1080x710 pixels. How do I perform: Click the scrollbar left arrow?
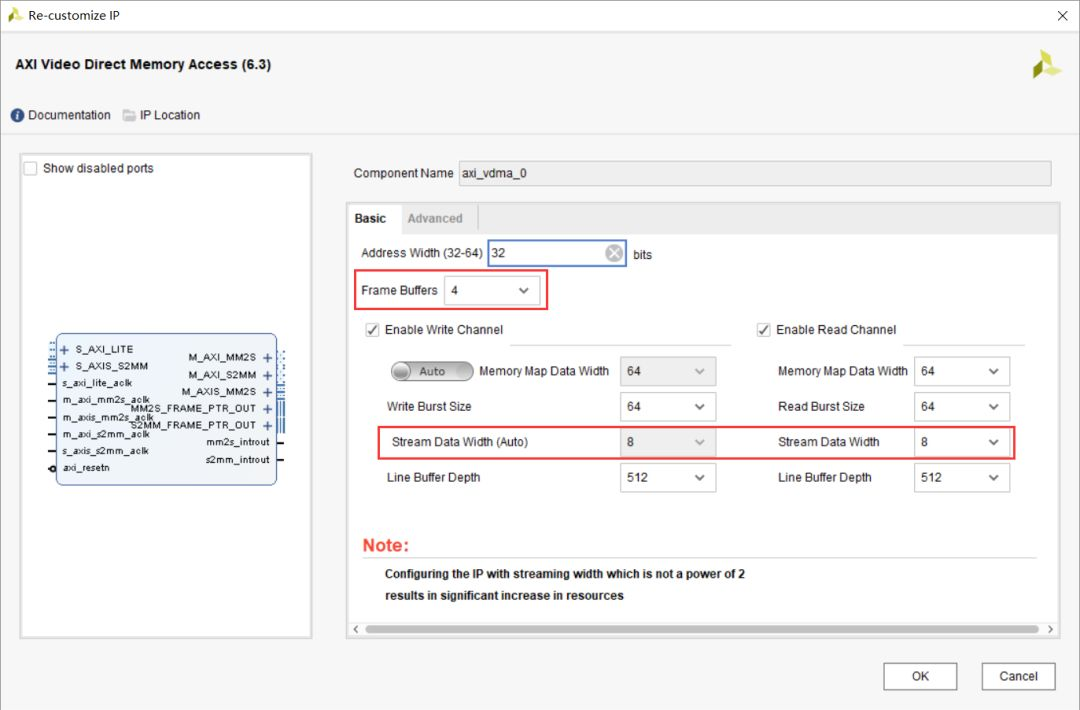coord(355,629)
